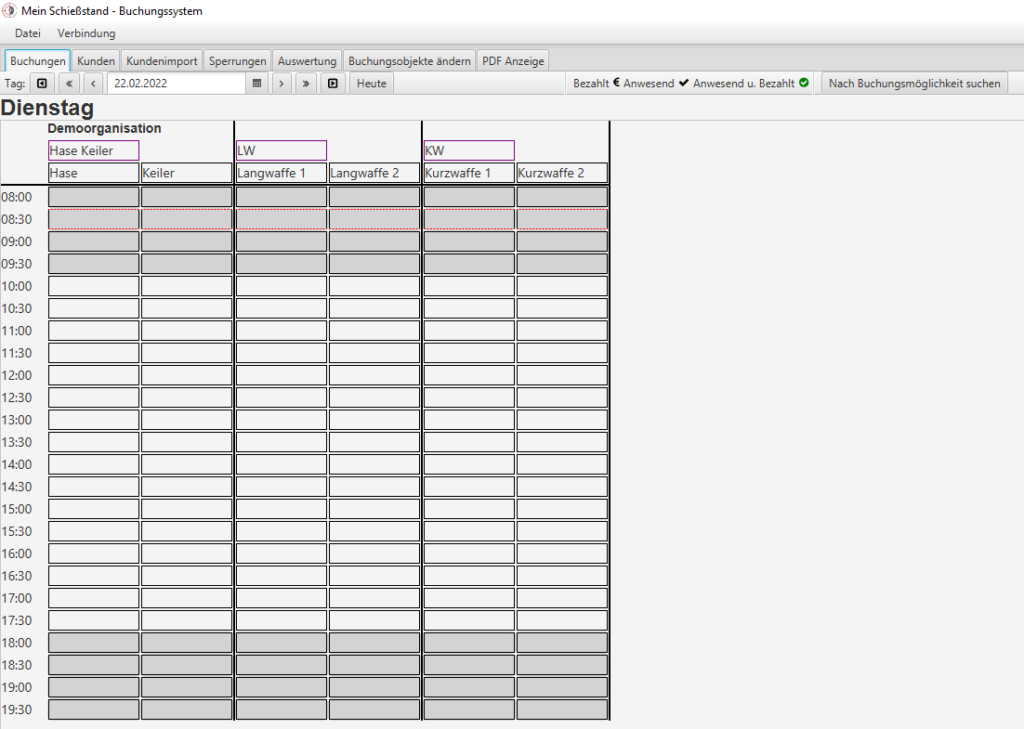Click the Heute button

(372, 84)
